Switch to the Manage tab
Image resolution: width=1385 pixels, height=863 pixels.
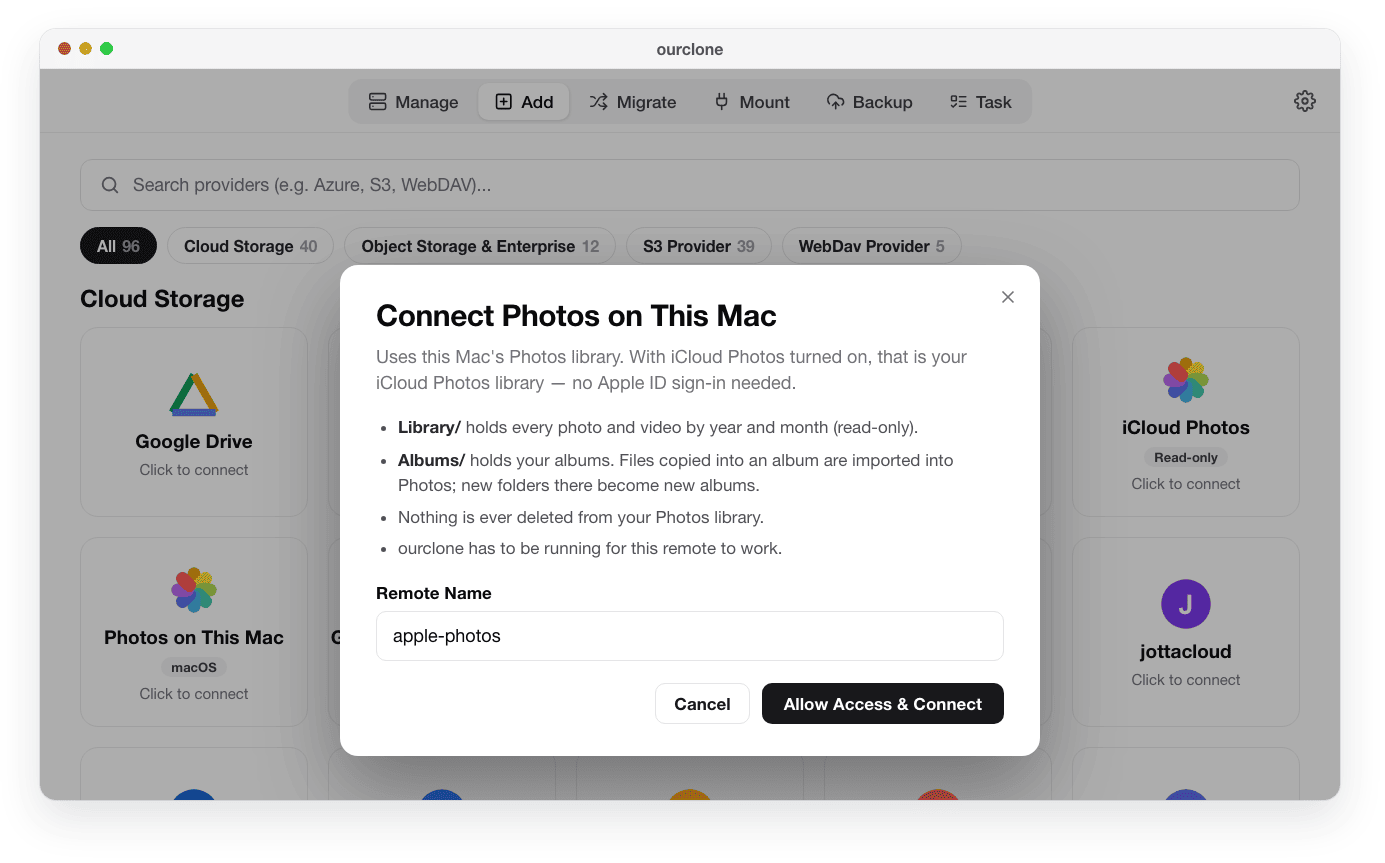[x=414, y=102]
